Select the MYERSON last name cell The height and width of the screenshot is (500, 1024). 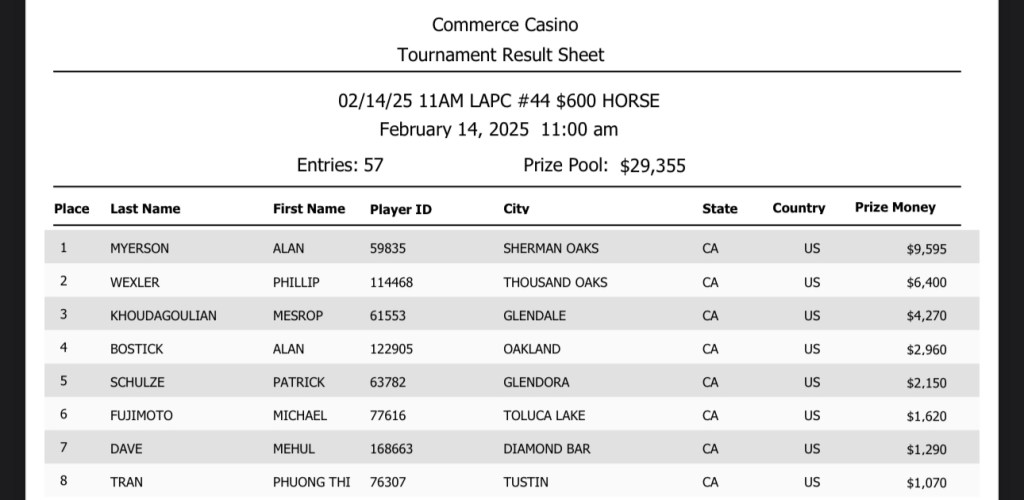(139, 249)
